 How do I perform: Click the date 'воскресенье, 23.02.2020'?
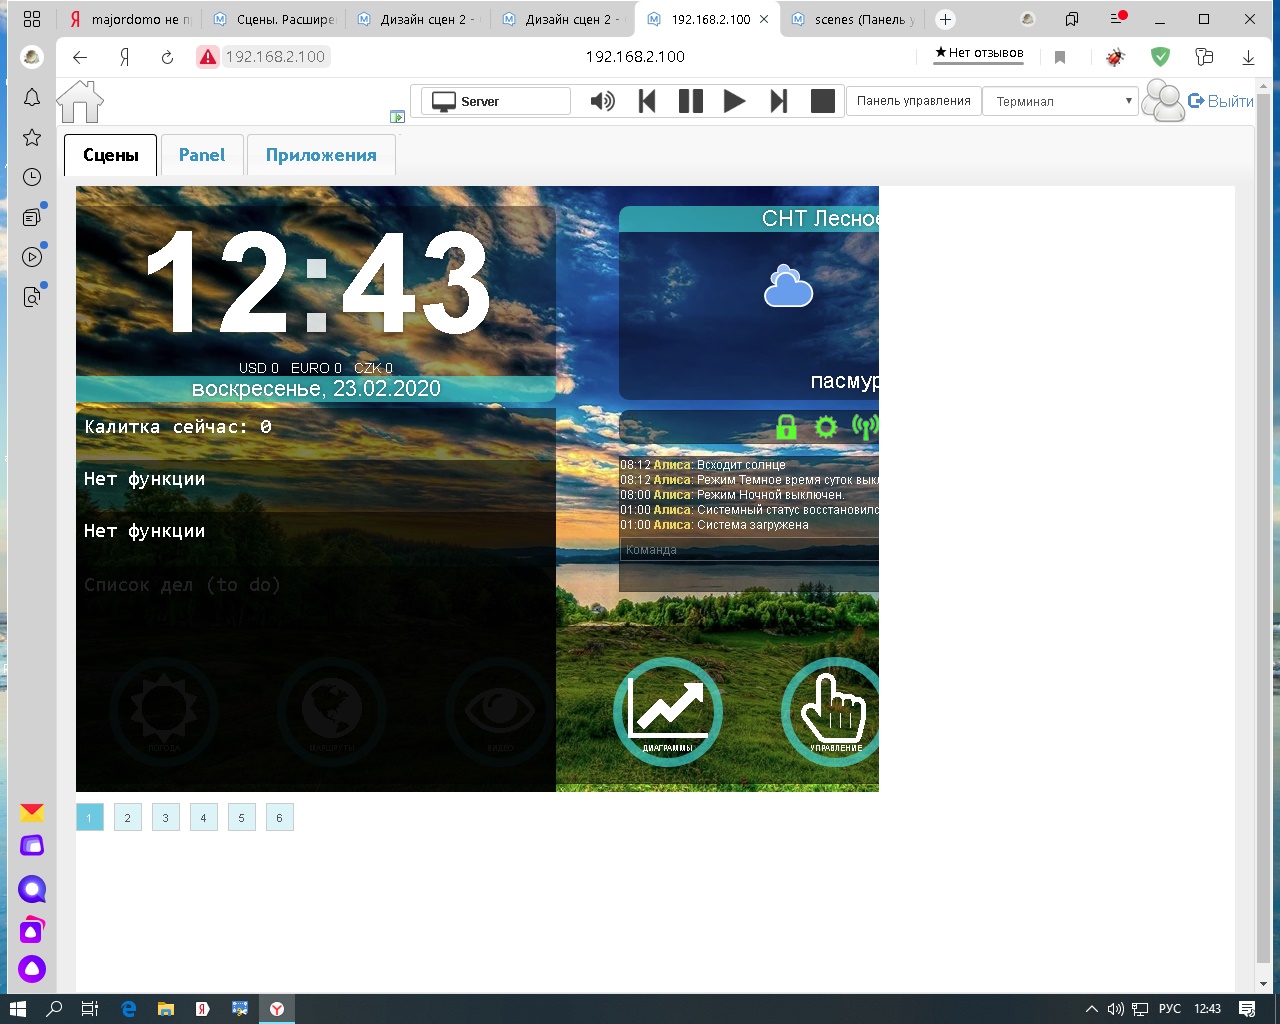pyautogui.click(x=316, y=389)
